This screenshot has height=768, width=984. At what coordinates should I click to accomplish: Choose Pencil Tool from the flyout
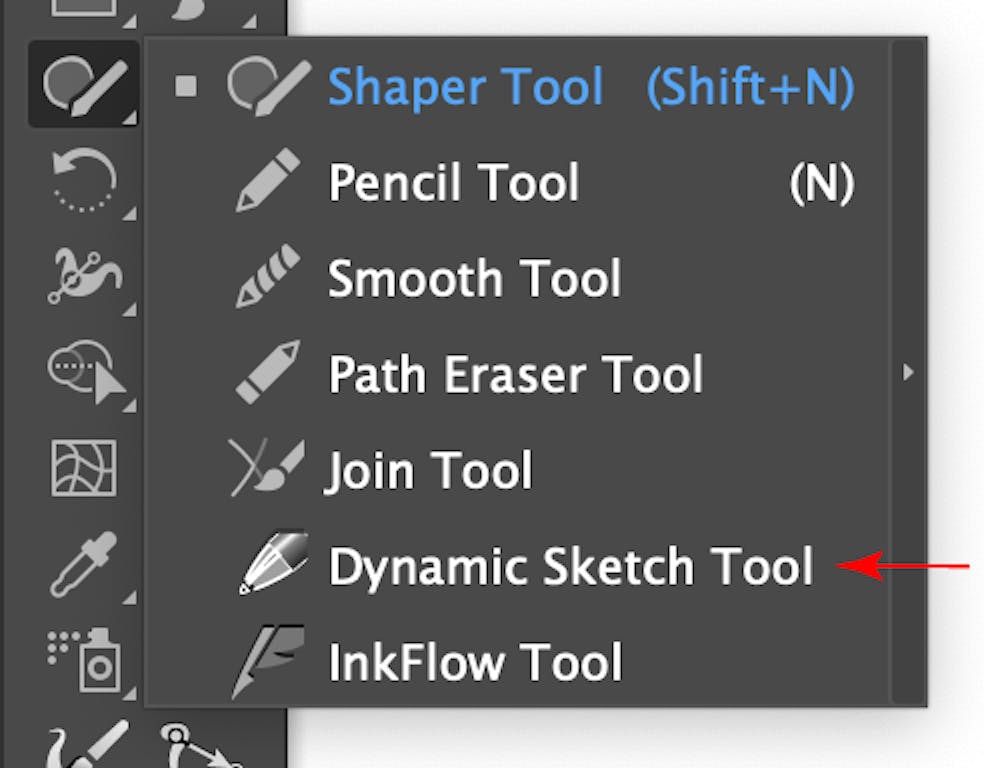pos(455,182)
